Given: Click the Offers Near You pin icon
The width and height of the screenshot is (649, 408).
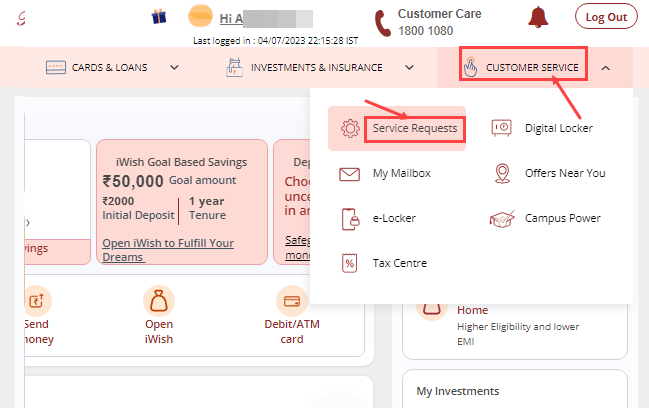Looking at the screenshot, I should click(x=502, y=173).
